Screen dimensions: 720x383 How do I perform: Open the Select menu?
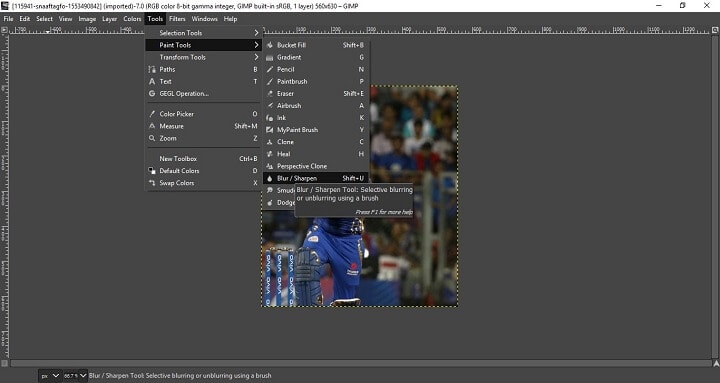tap(45, 19)
